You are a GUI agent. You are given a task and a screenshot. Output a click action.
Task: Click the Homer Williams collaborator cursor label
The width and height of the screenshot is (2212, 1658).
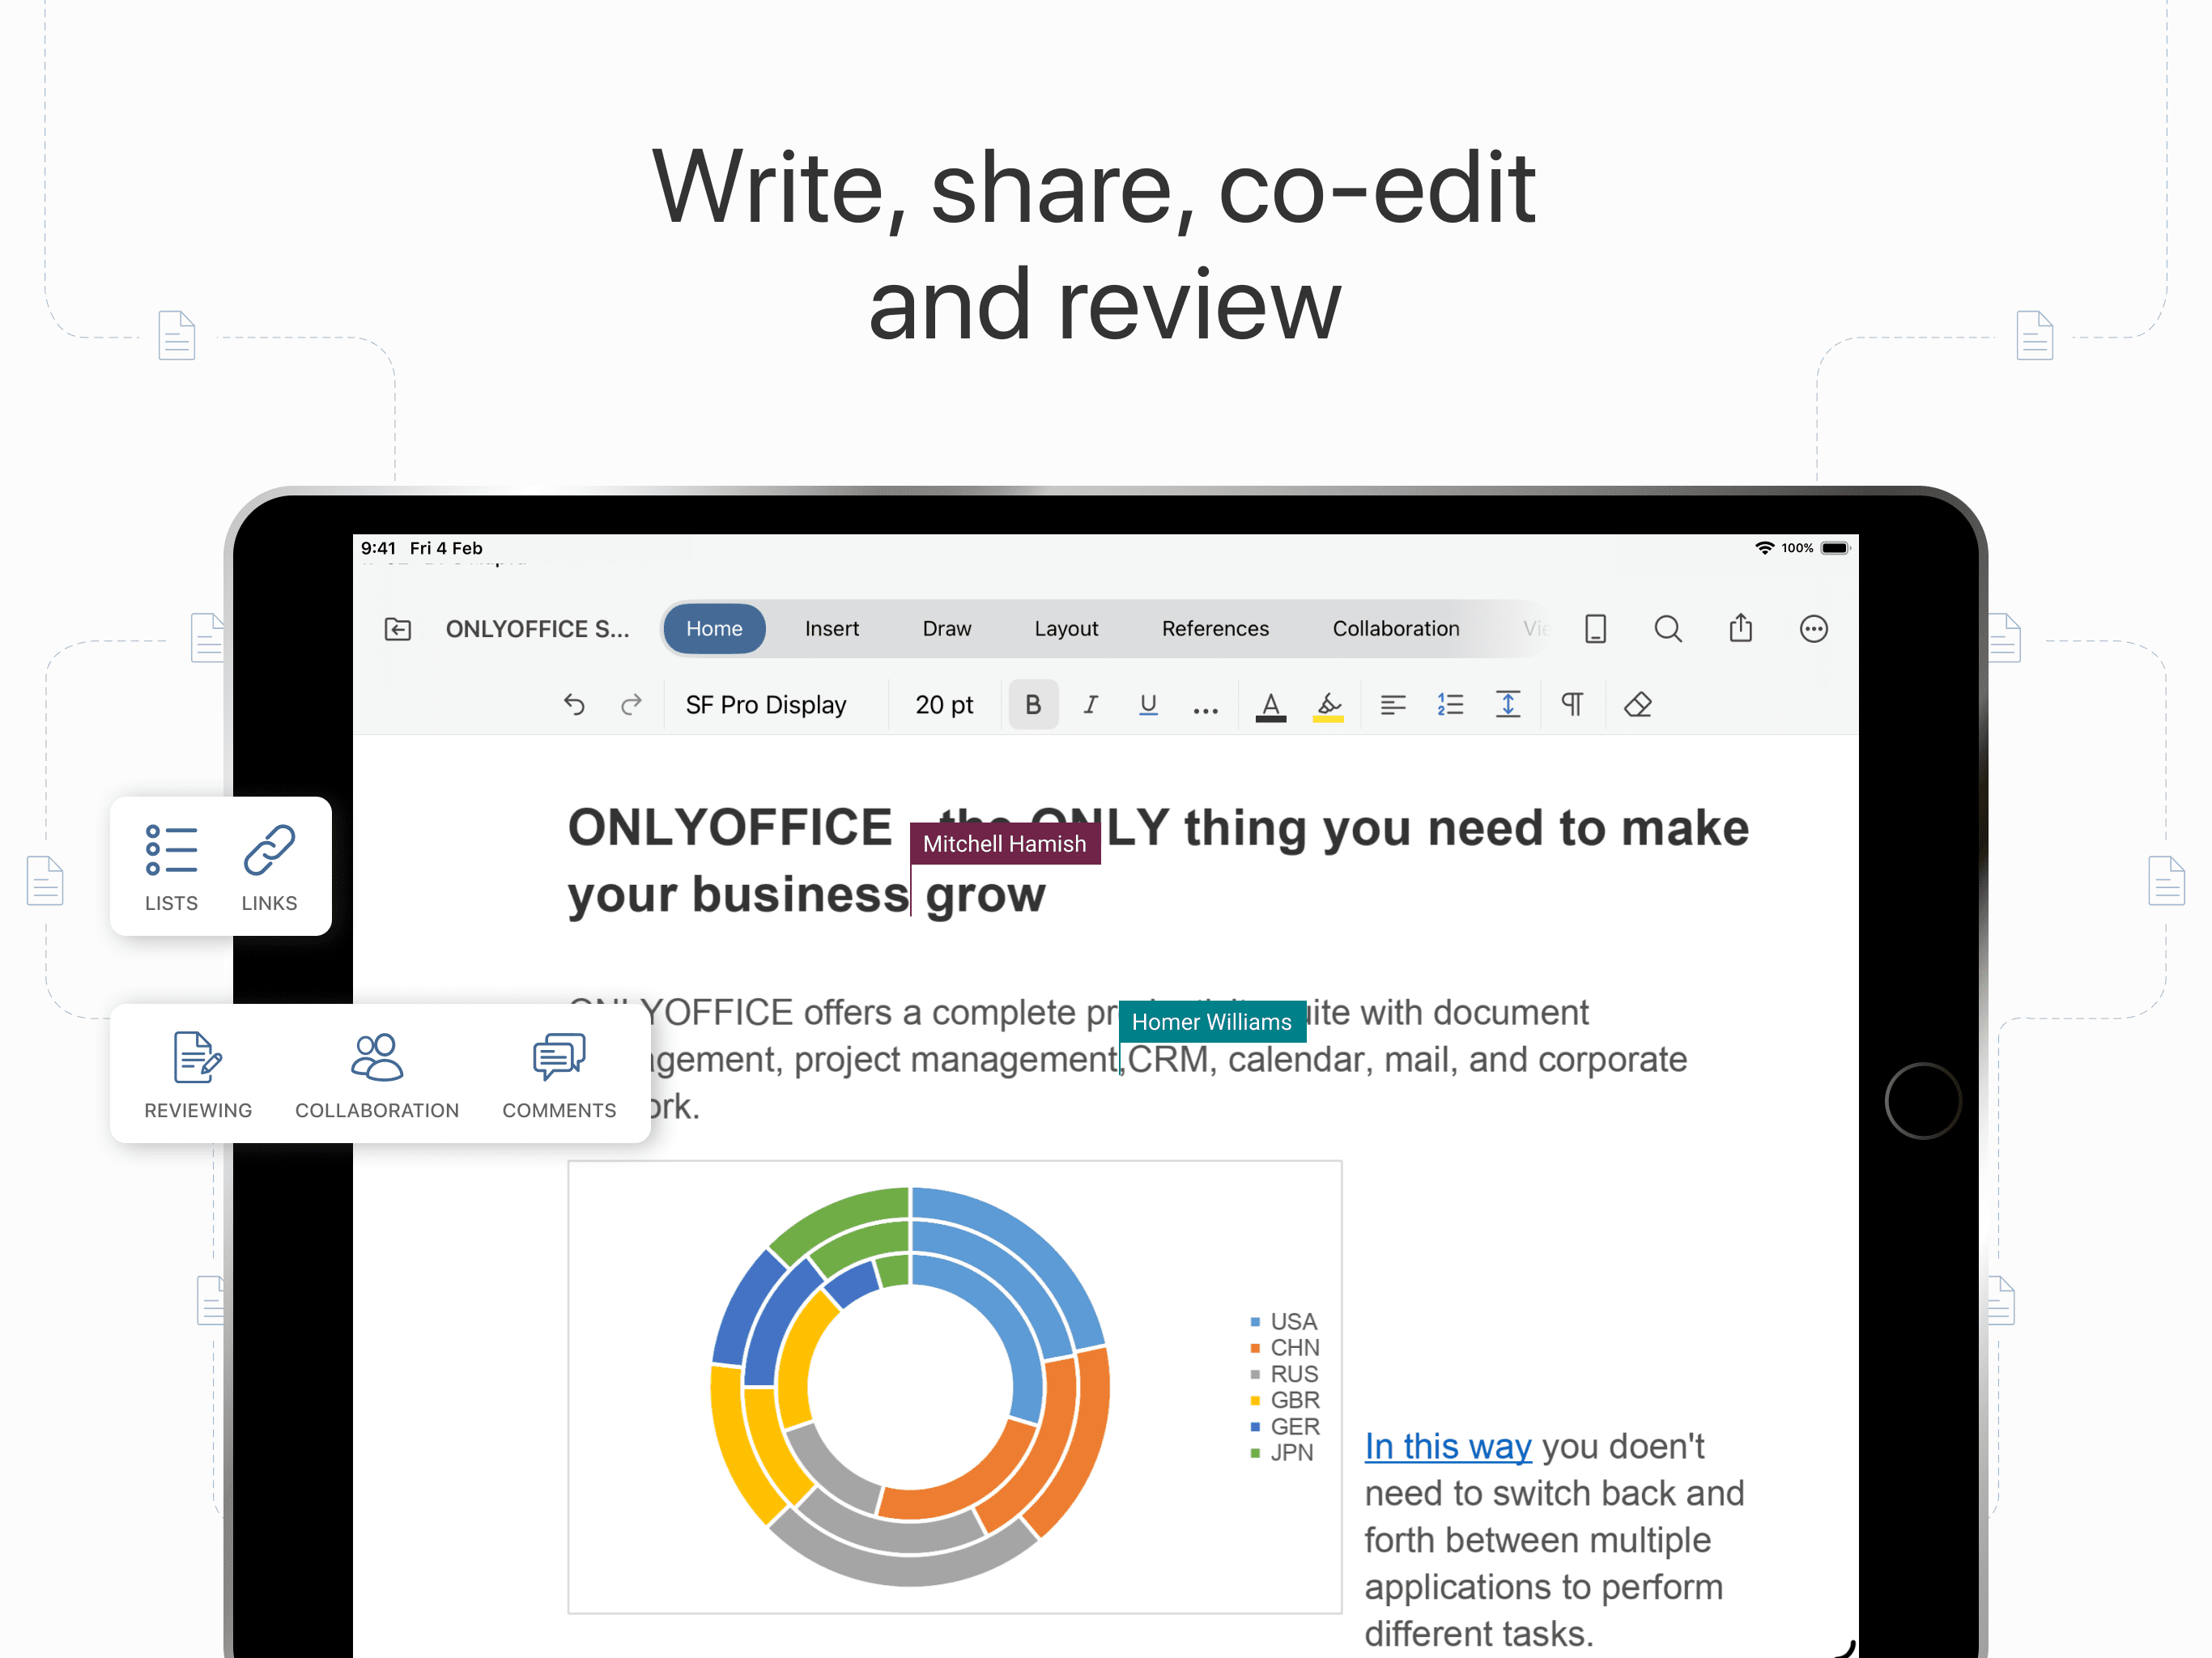point(1212,1021)
